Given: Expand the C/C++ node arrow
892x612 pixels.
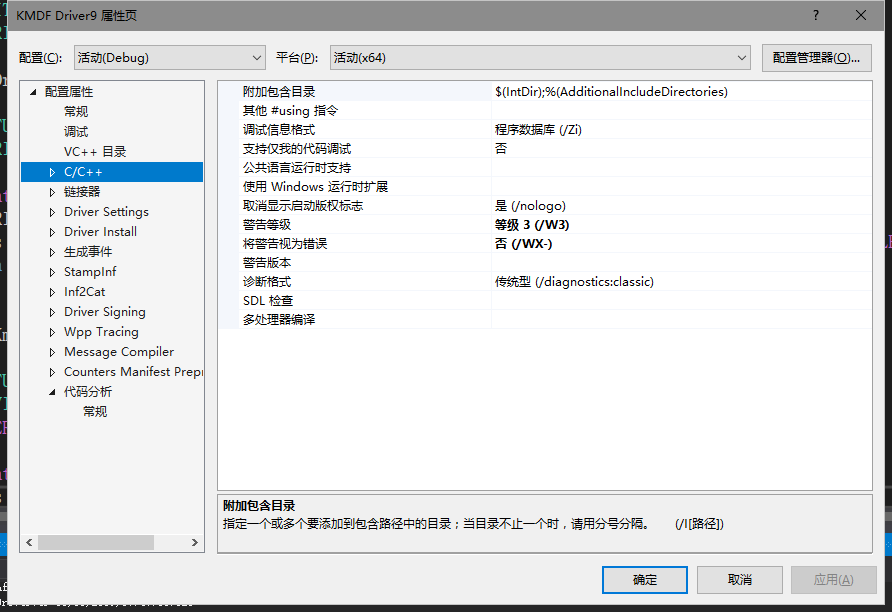Looking at the screenshot, I should click(x=52, y=172).
